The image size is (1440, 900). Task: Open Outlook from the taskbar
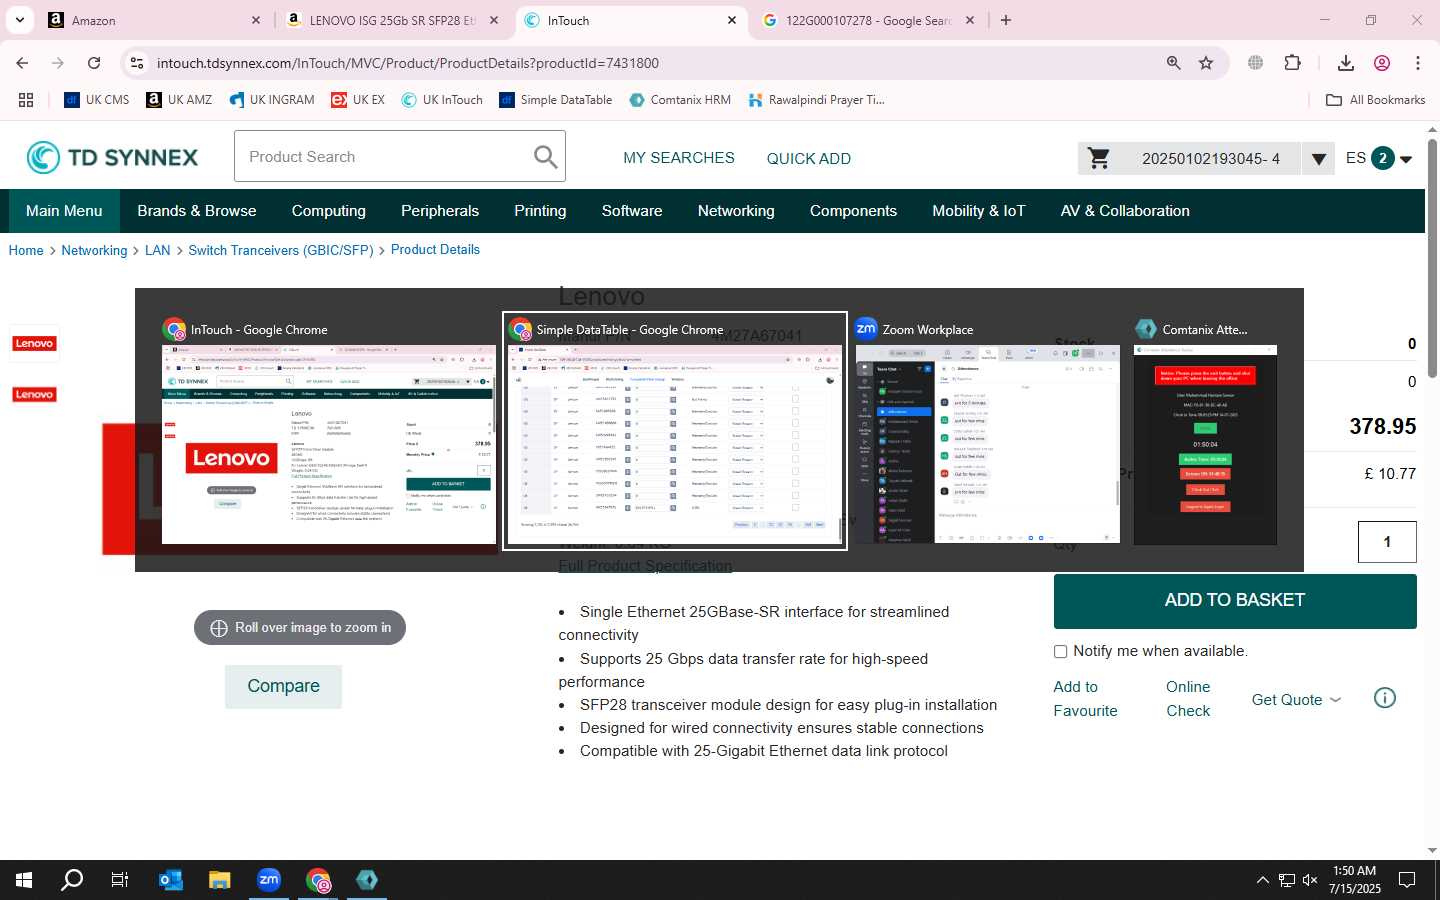tap(170, 880)
